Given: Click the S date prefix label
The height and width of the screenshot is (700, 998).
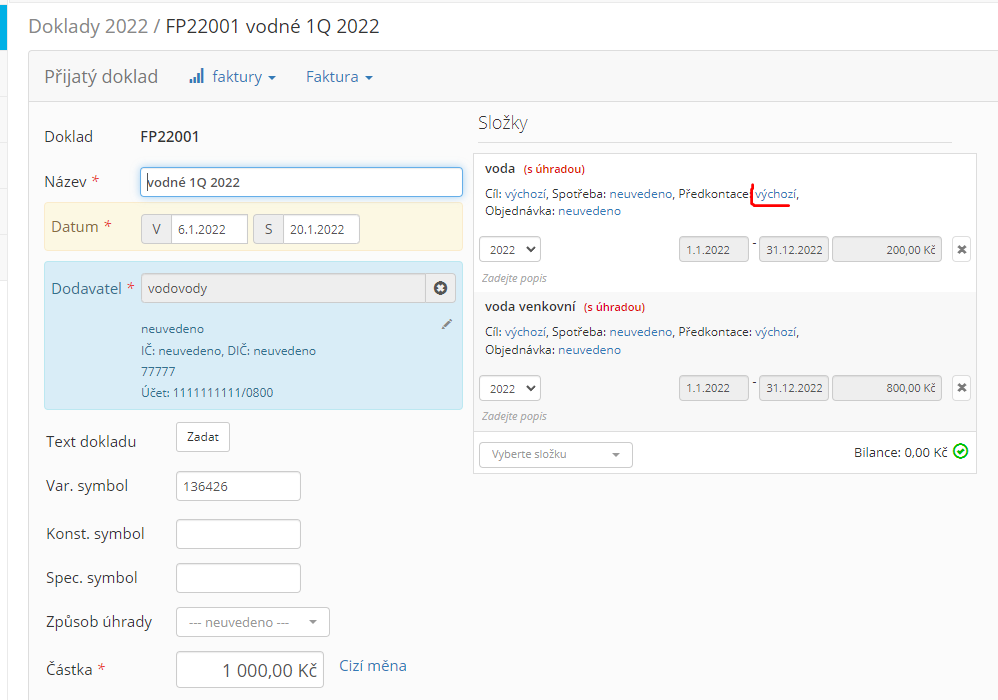Looking at the screenshot, I should pyautogui.click(x=268, y=229).
